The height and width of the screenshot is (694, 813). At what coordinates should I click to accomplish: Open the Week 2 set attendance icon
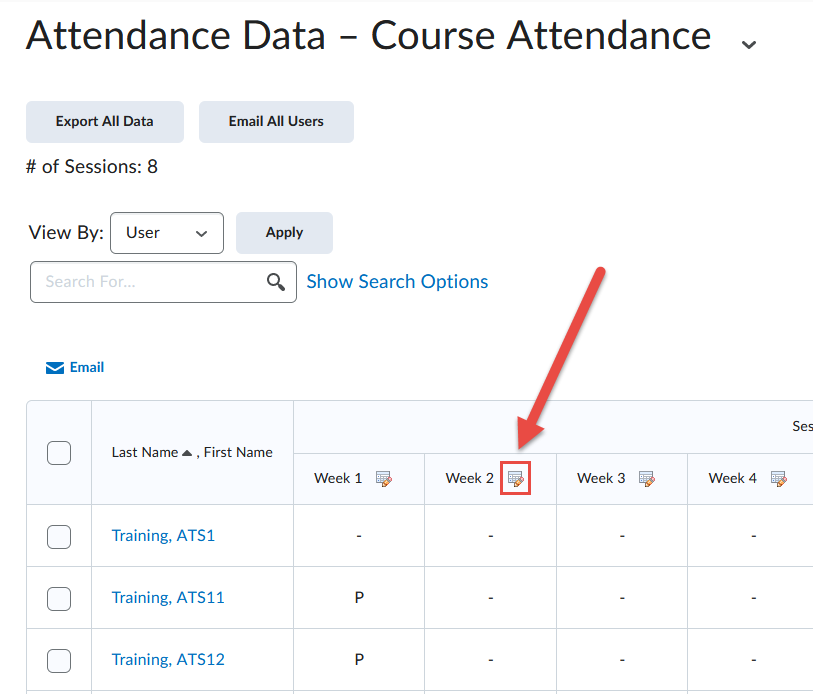point(515,479)
